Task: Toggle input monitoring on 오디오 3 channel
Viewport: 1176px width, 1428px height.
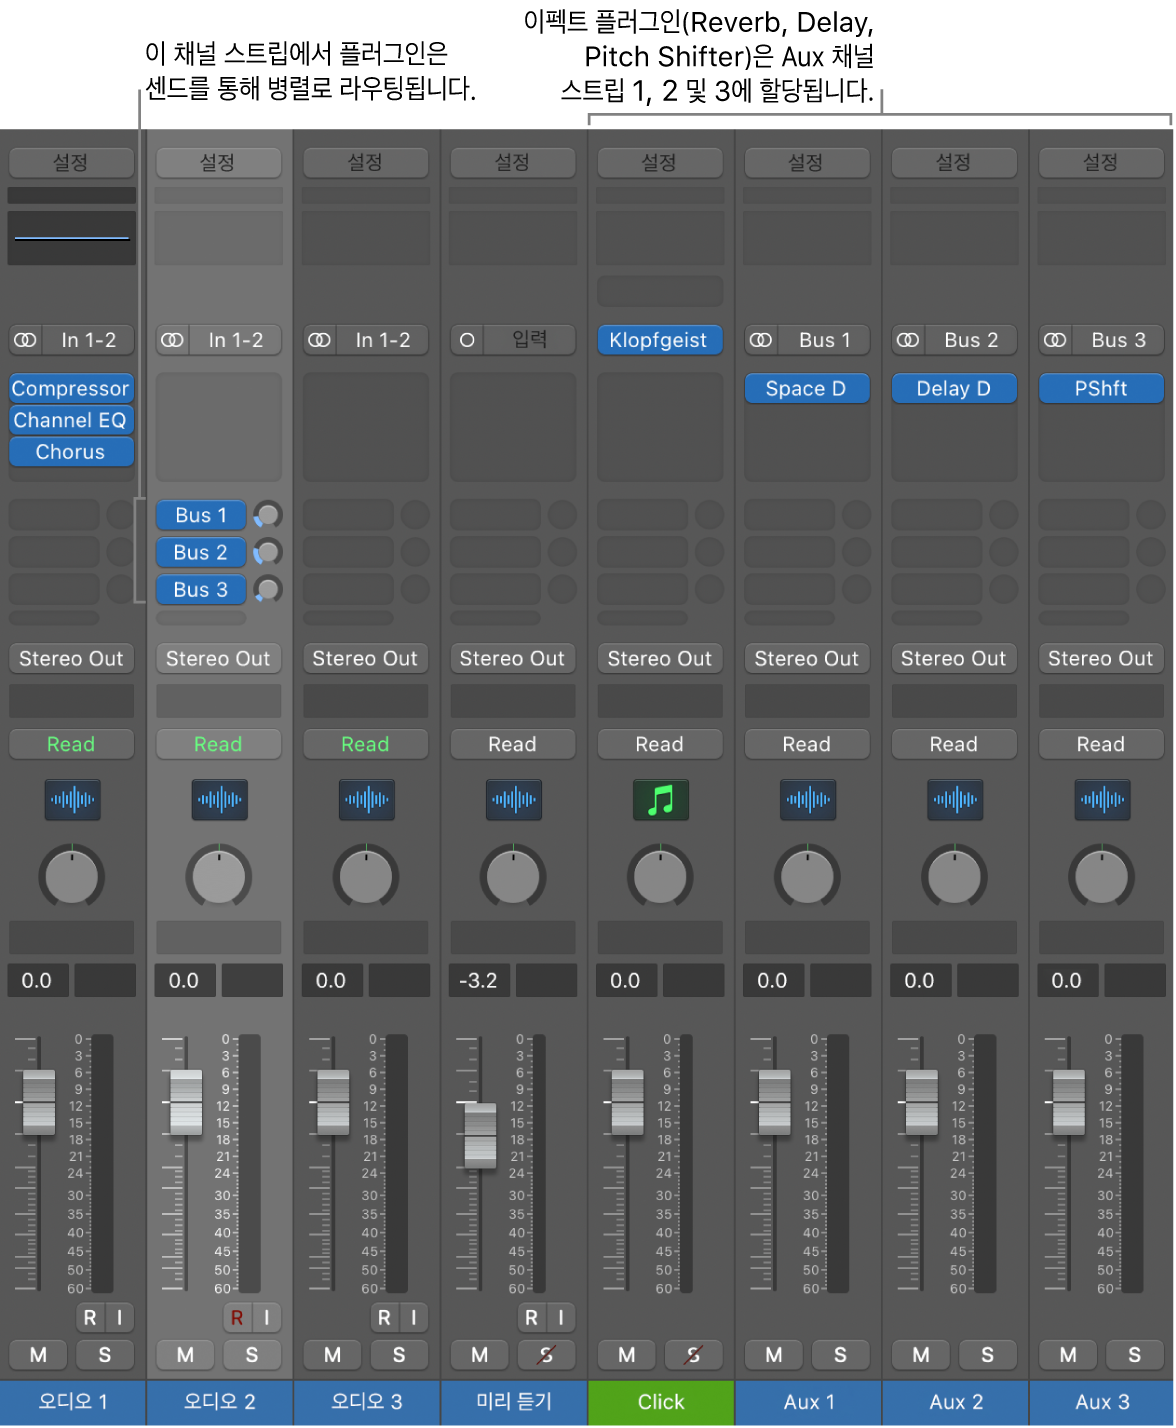Action: (413, 1318)
